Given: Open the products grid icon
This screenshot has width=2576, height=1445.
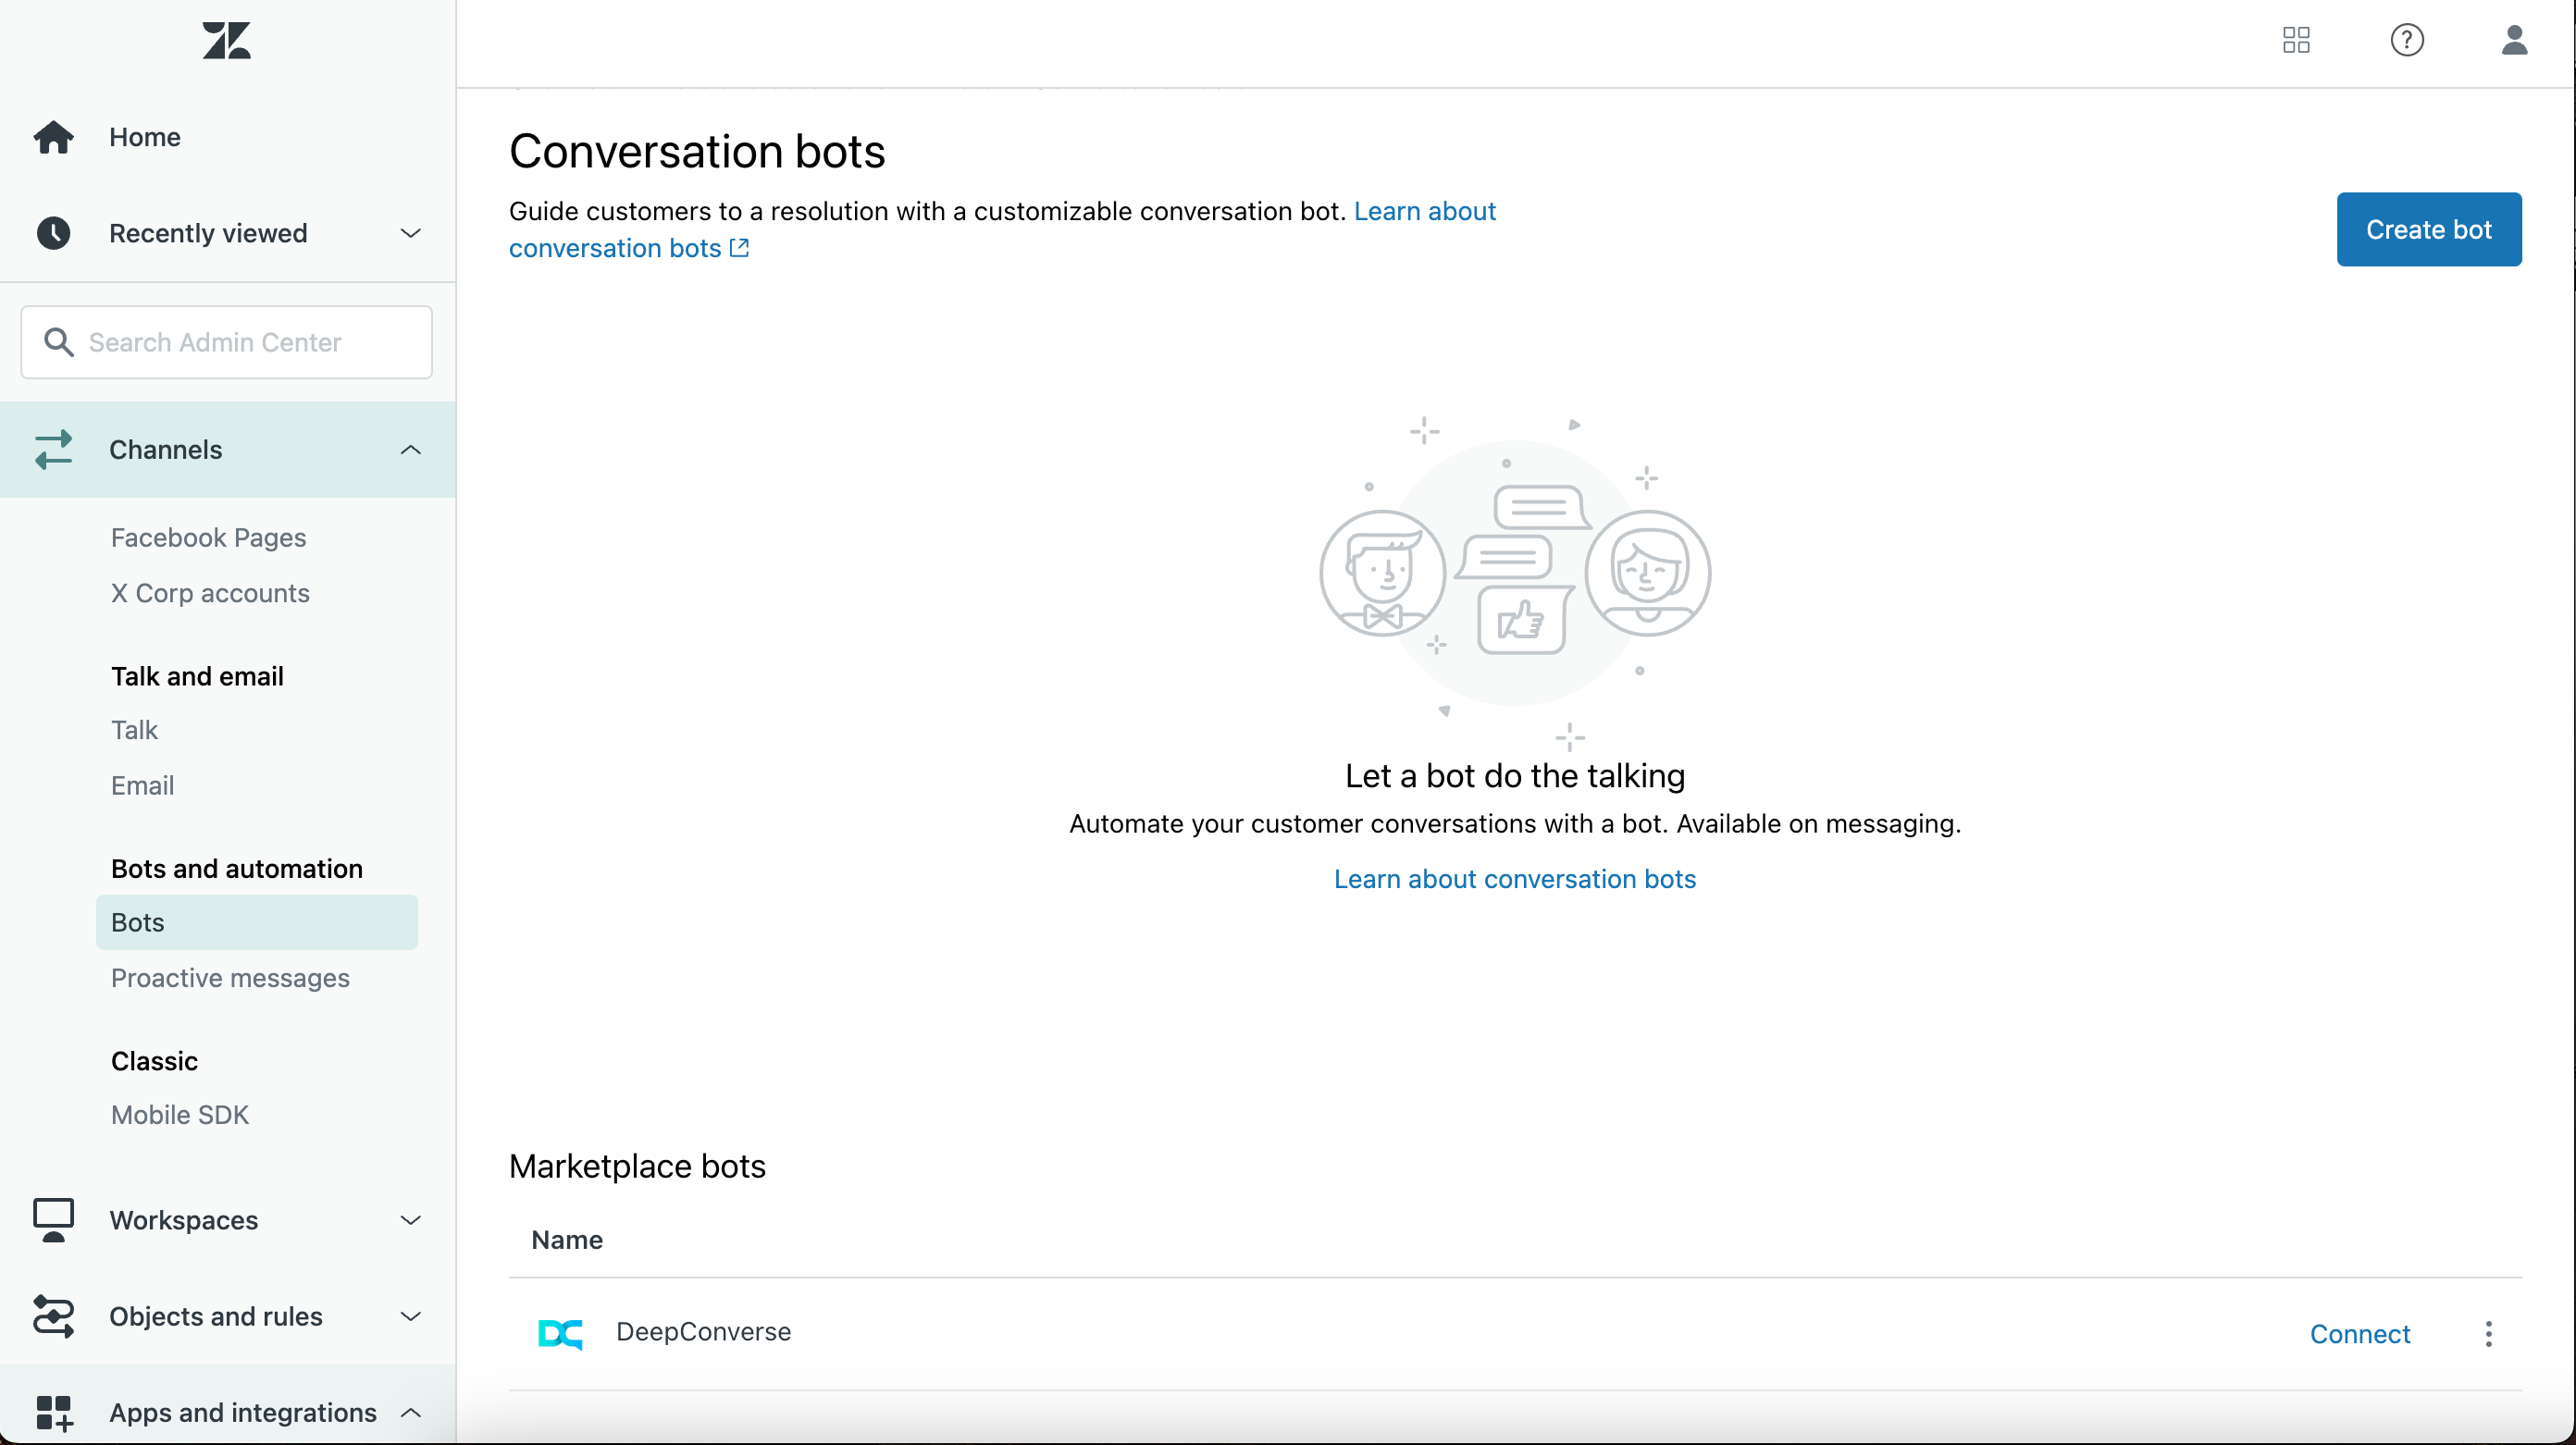Looking at the screenshot, I should [x=2296, y=41].
